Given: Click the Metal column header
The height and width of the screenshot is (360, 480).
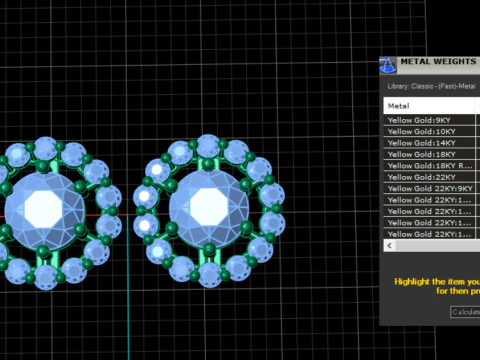Looking at the screenshot, I should coord(429,106).
